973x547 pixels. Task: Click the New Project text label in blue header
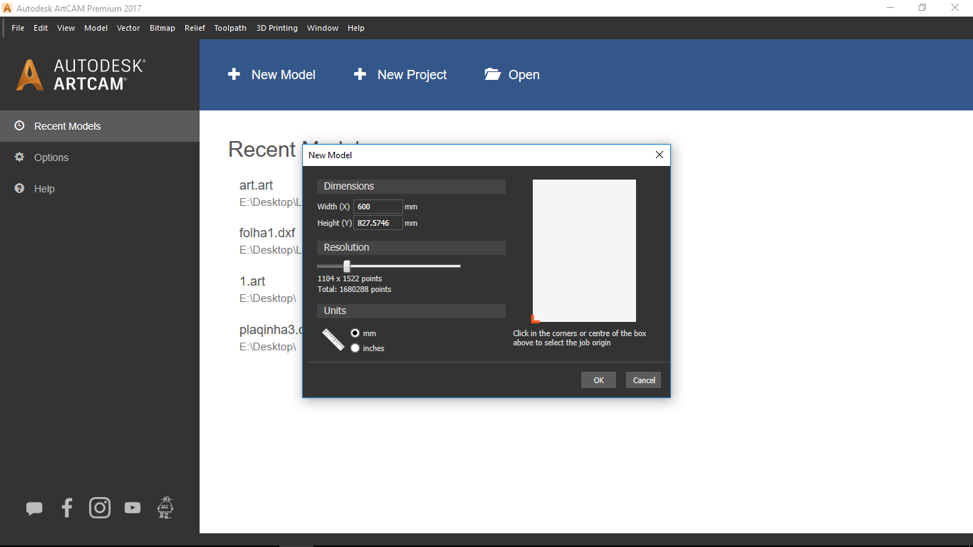coord(412,75)
